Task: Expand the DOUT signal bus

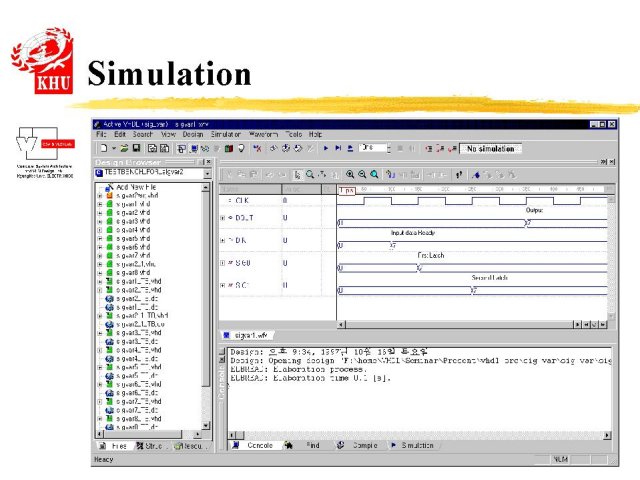Action: pyautogui.click(x=222, y=218)
